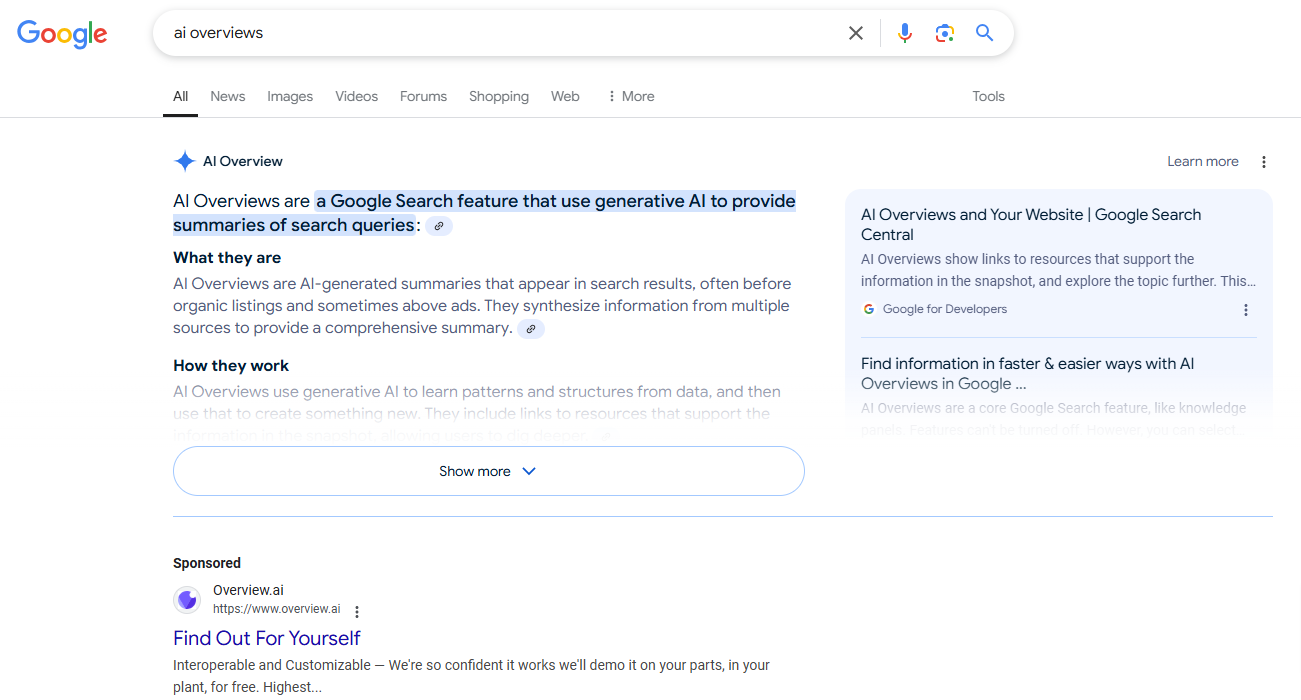Open the 'Find Out For Yourself' ad link

[266, 637]
